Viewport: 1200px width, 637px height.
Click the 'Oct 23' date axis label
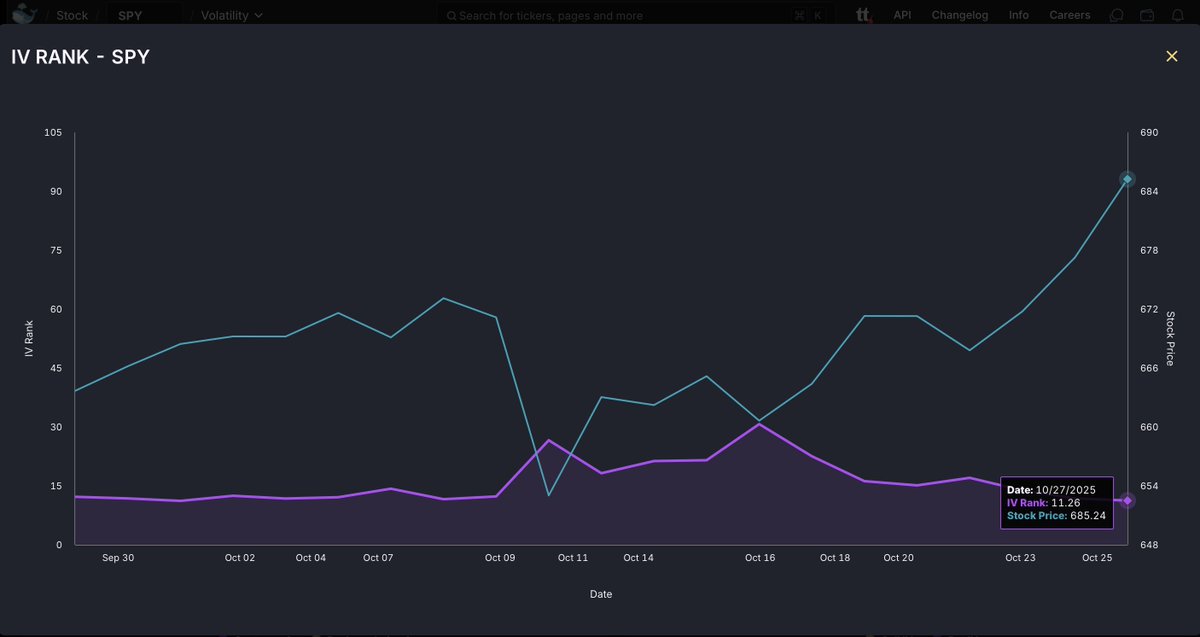pyautogui.click(x=1020, y=558)
